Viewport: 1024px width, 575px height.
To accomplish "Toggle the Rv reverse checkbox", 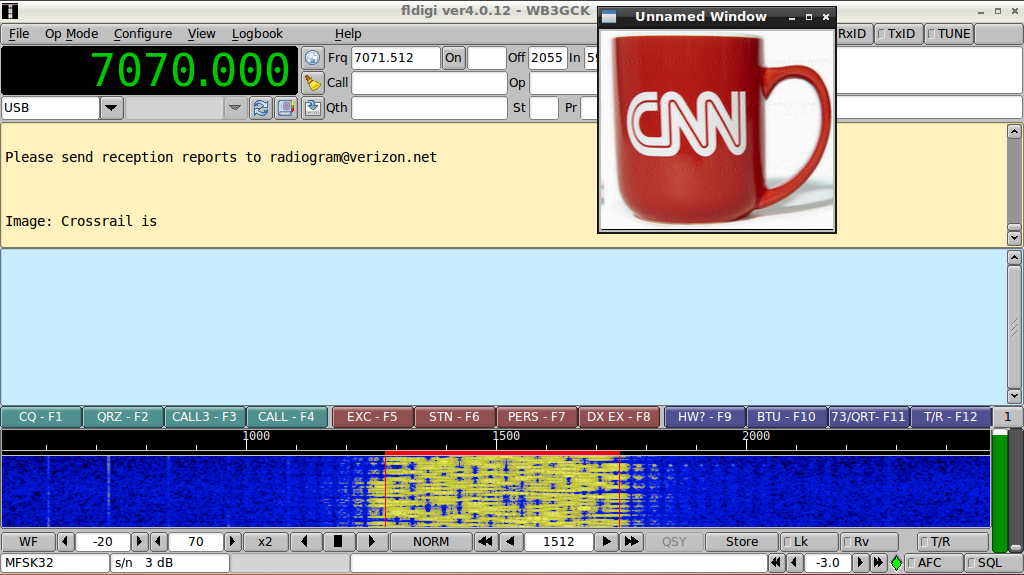I will (869, 542).
